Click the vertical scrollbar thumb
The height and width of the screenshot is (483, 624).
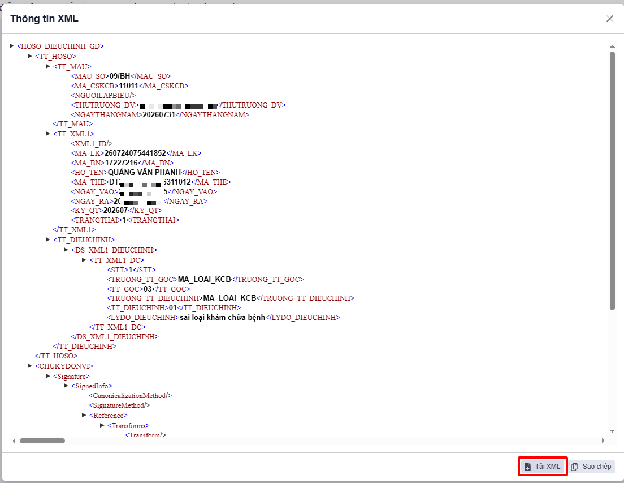(612, 181)
